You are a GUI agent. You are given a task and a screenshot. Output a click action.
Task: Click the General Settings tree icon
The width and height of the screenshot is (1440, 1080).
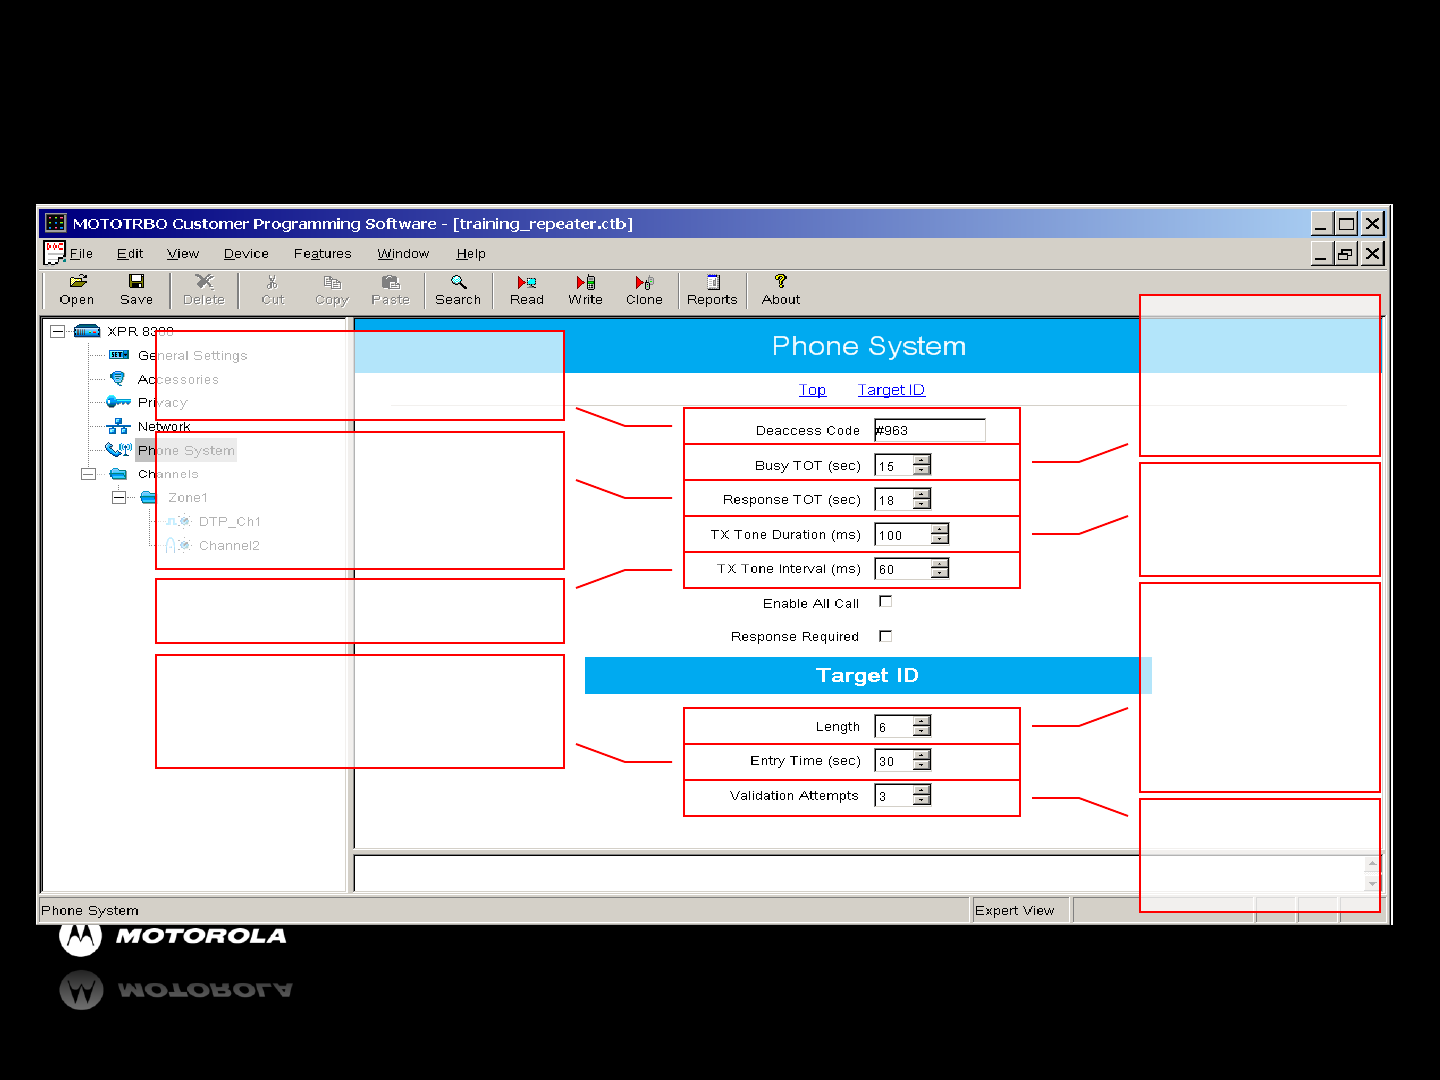119,355
